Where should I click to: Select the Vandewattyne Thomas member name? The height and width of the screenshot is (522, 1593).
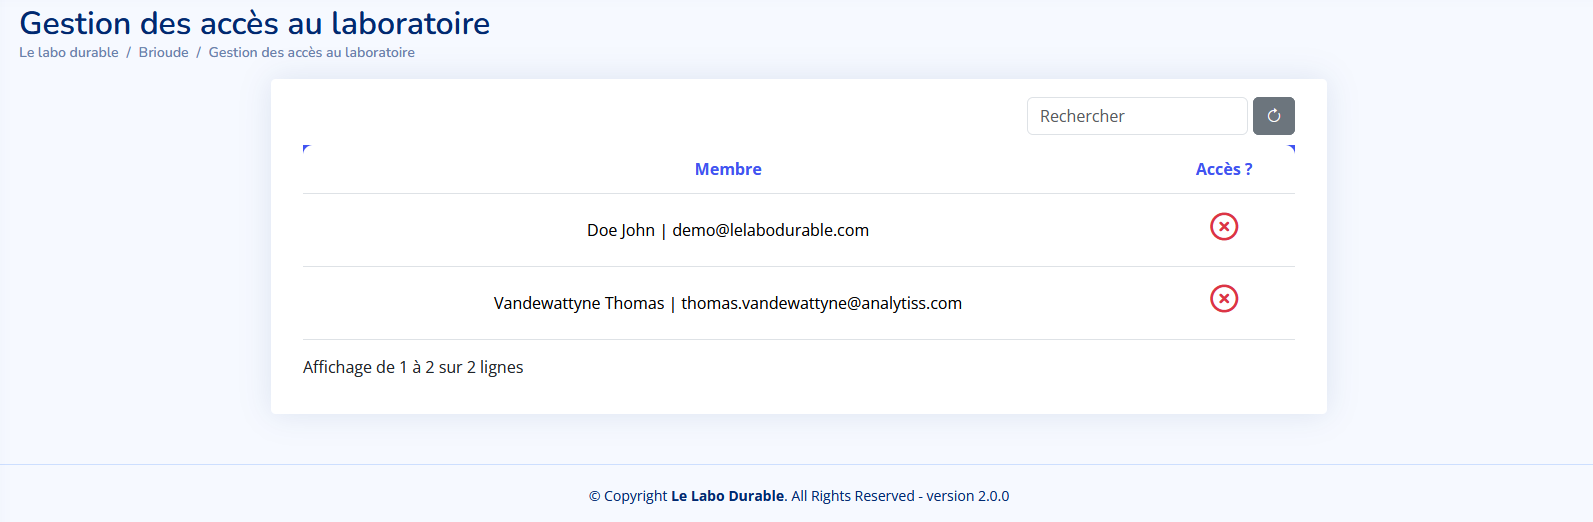tap(578, 303)
